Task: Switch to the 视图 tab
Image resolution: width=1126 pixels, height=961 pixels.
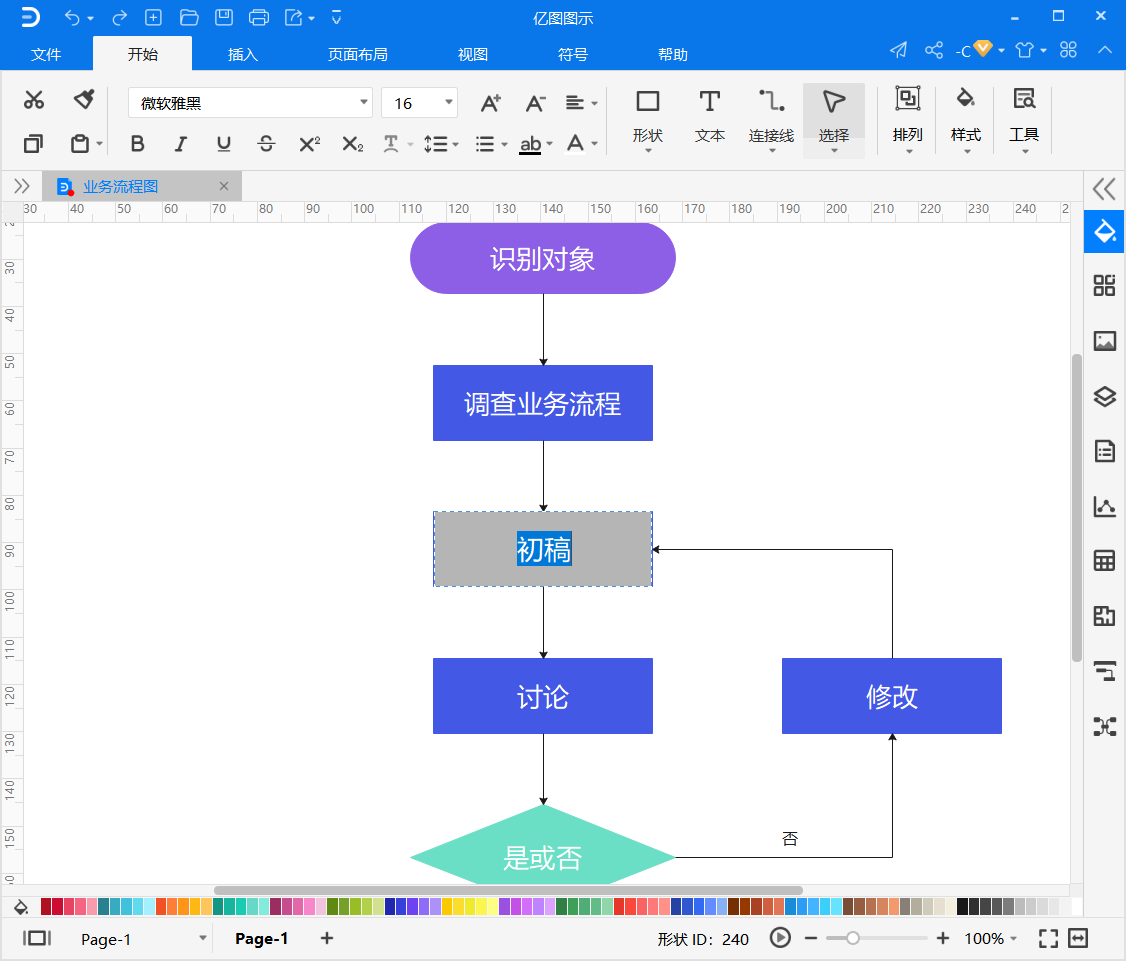Action: (x=473, y=55)
